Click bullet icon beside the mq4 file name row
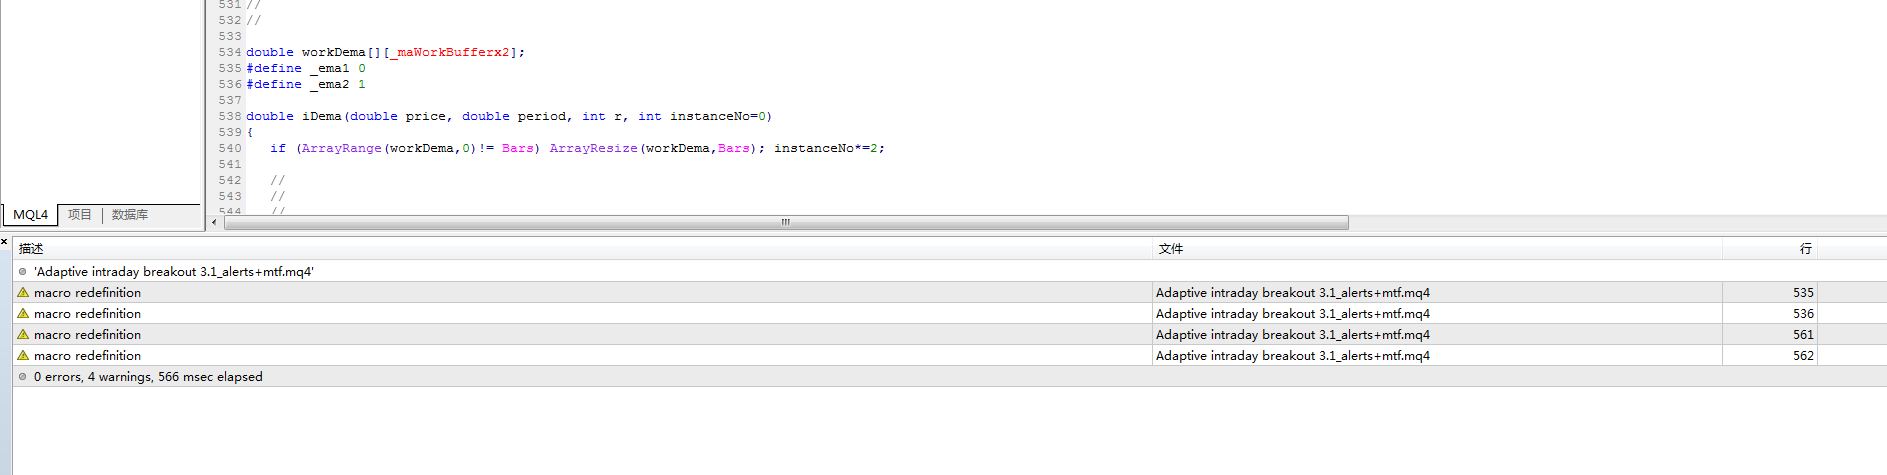The image size is (1887, 475). pos(23,272)
